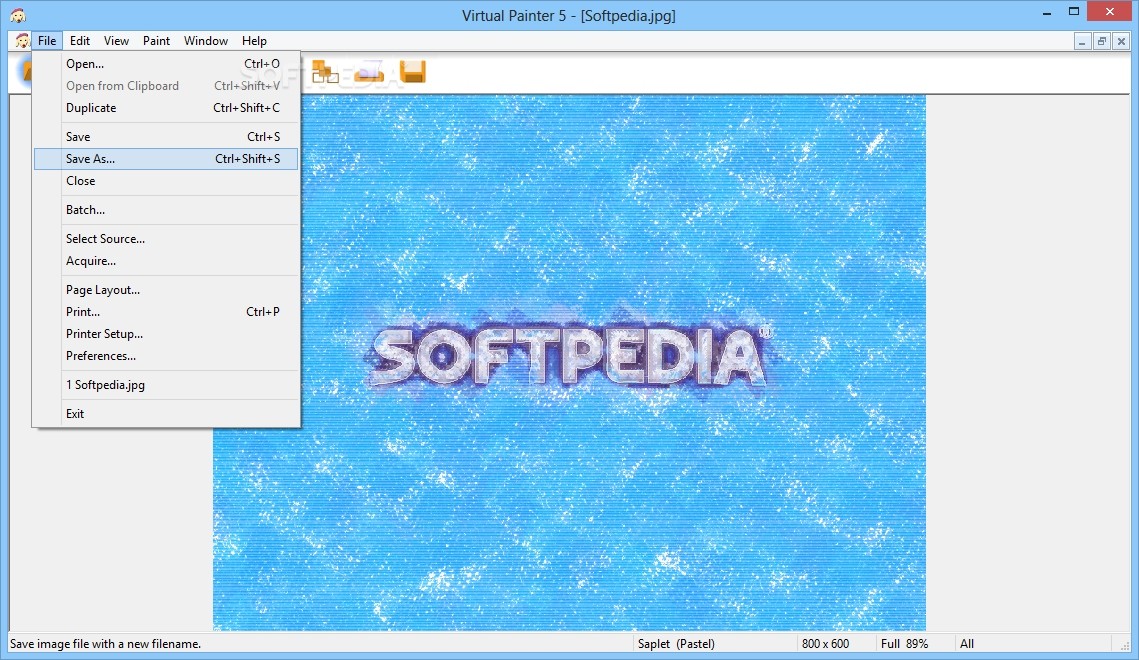1139x660 pixels.
Task: Click the 800 x 600 size status entry
Action: pos(825,644)
